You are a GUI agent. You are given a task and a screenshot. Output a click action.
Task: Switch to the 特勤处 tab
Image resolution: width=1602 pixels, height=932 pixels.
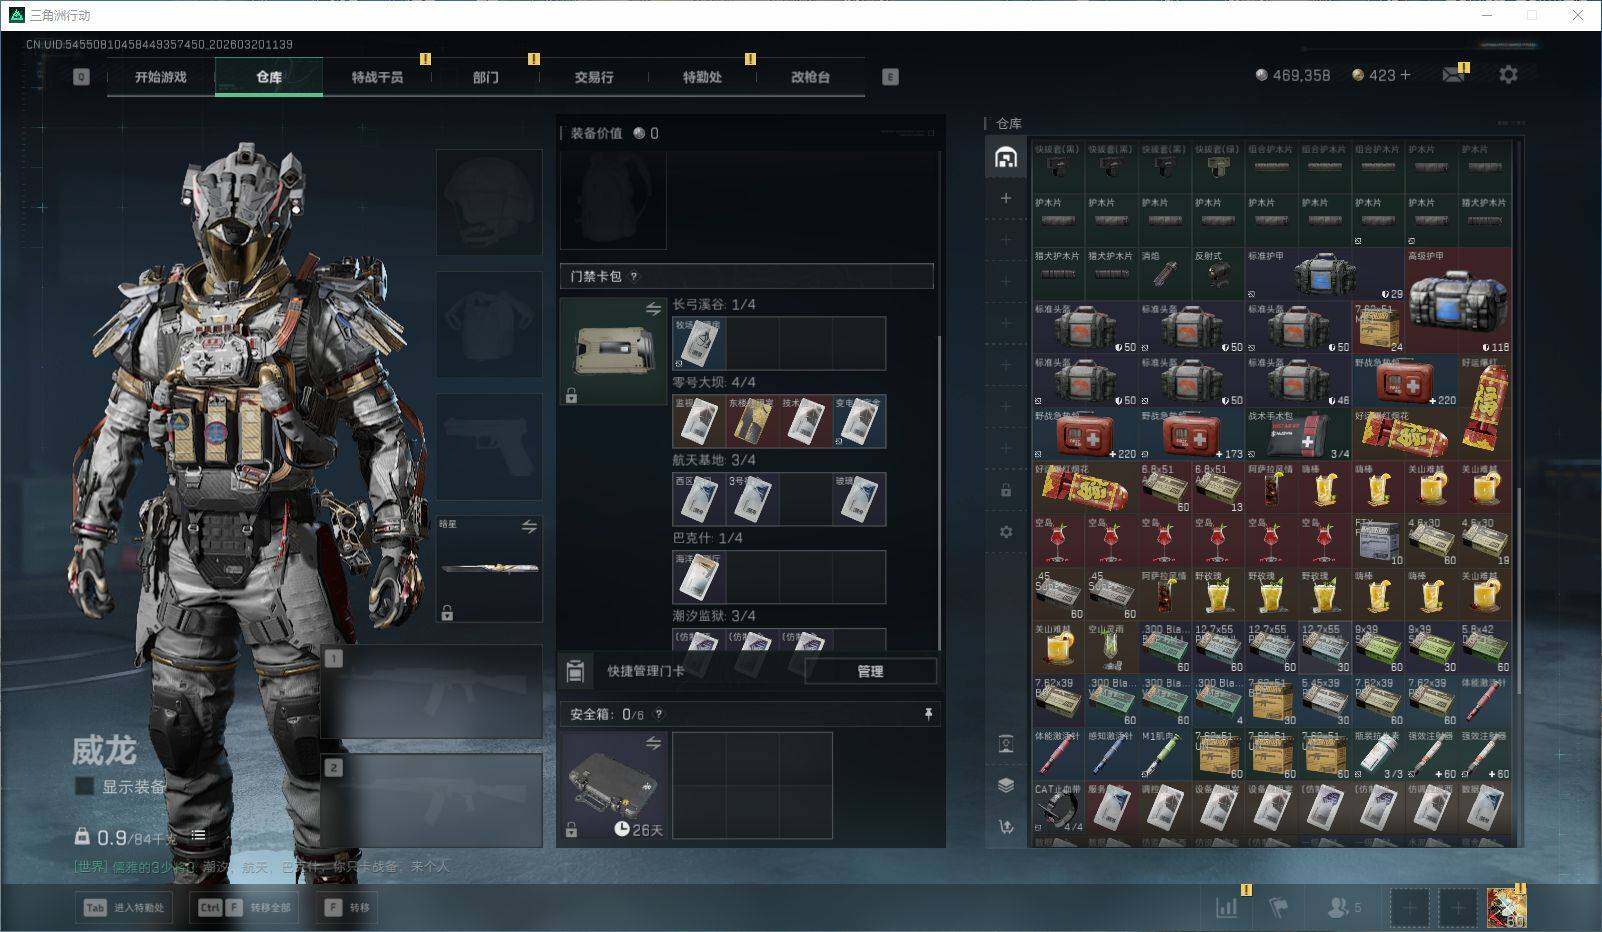pos(702,77)
